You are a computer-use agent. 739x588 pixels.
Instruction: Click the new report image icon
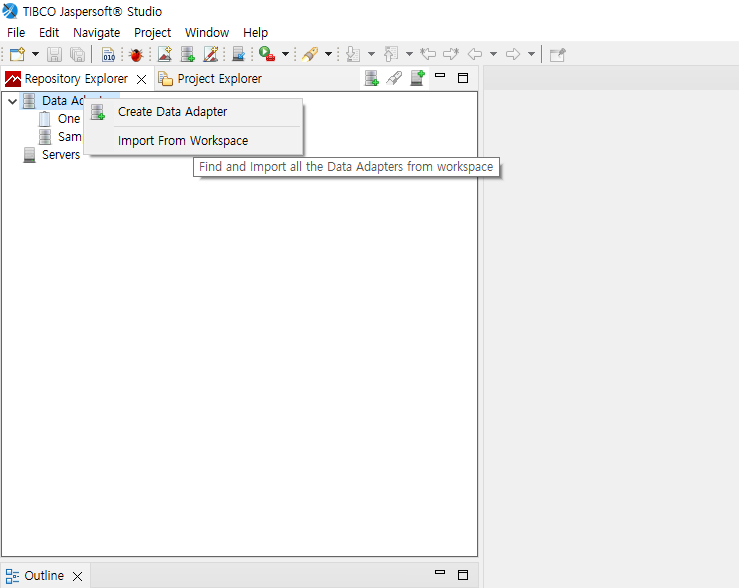(x=164, y=54)
